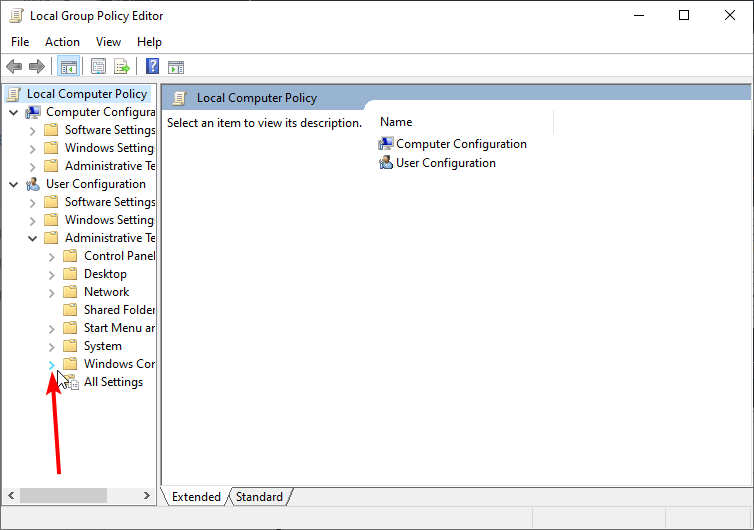Click the tree horizontal scrollbar thumb

click(x=63, y=495)
